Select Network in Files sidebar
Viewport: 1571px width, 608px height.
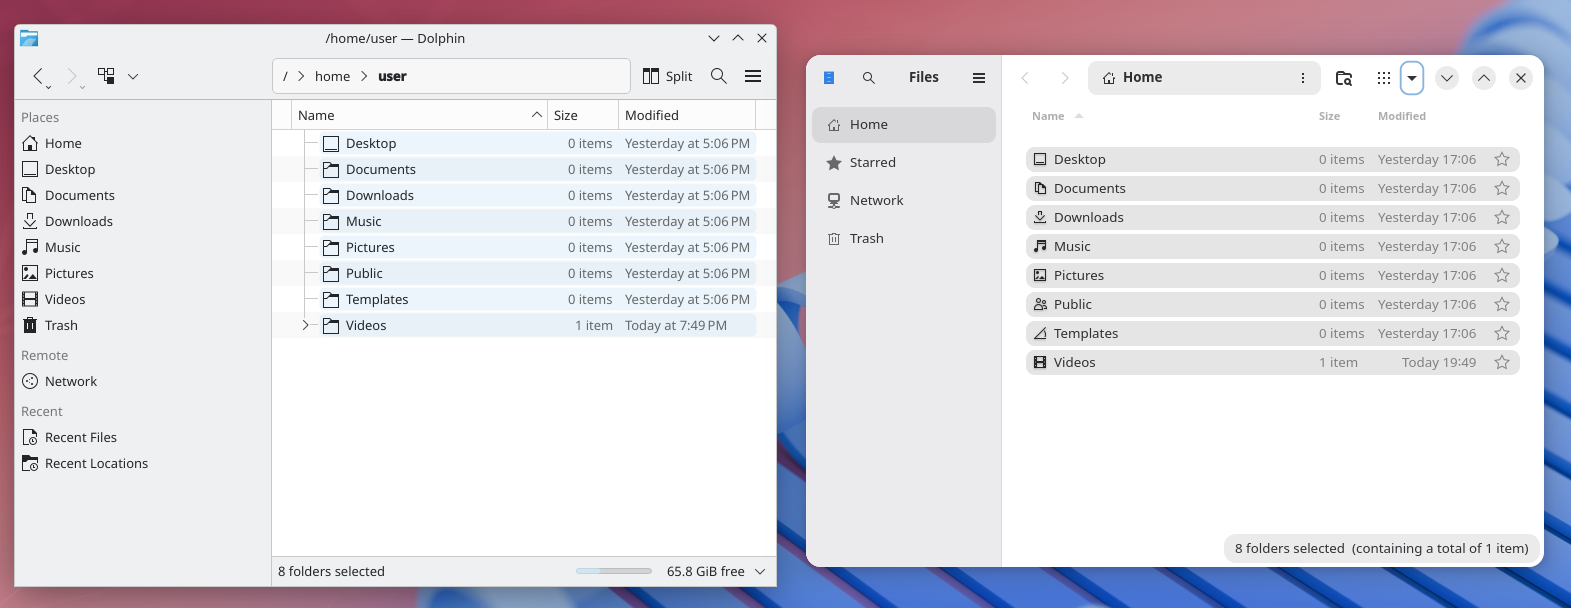(904, 201)
